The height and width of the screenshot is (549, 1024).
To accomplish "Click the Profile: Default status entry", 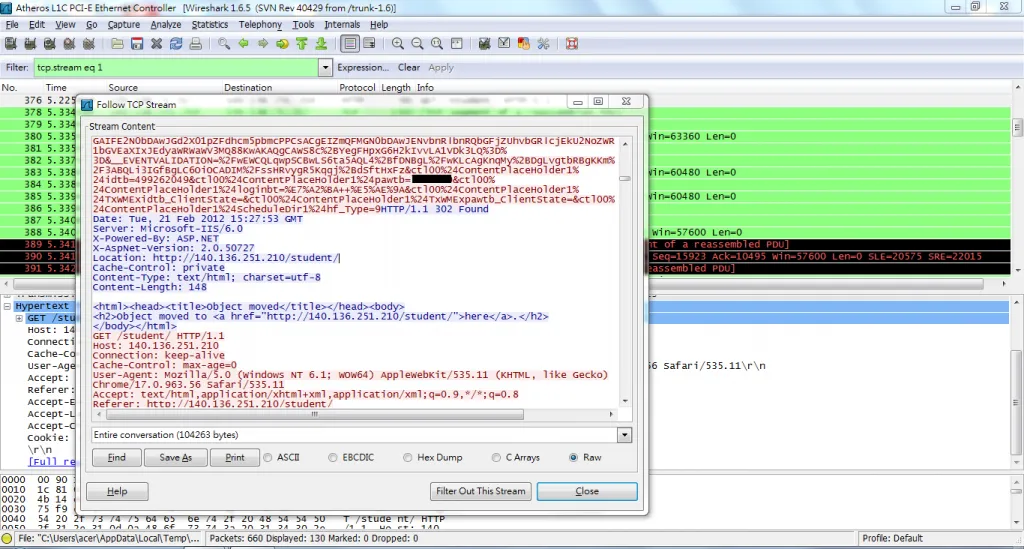I will tap(892, 539).
